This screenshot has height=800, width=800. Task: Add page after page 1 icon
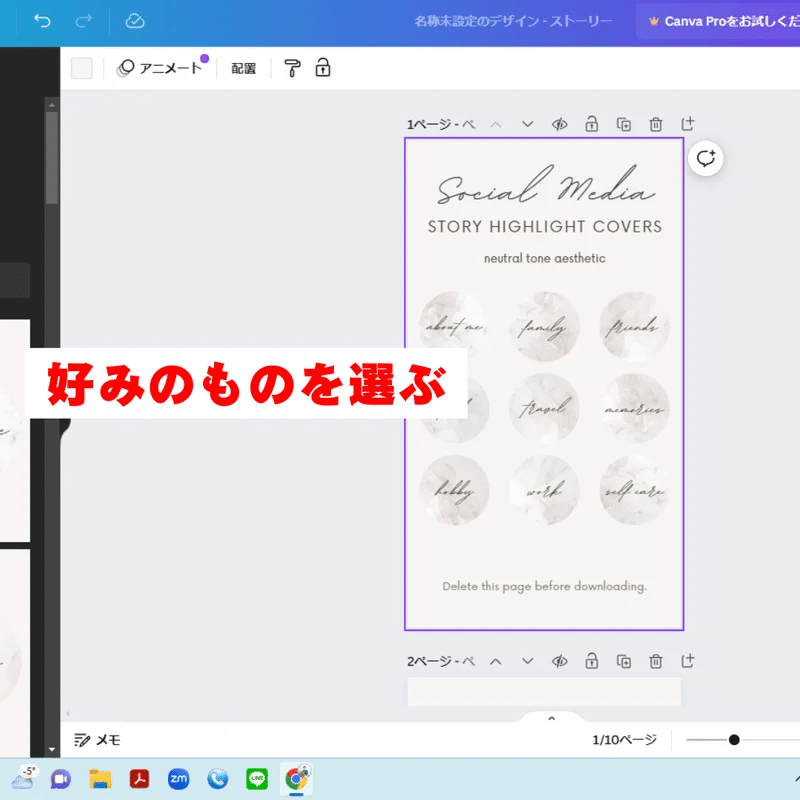point(688,123)
